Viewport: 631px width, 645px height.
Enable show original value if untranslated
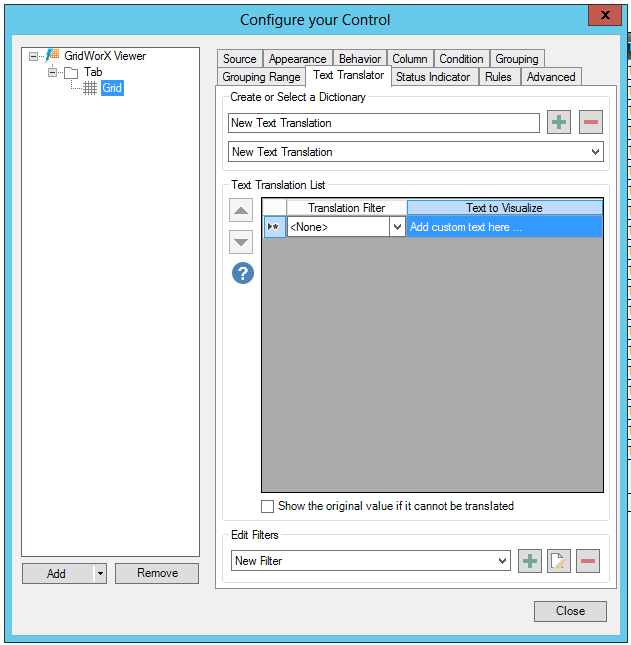pyautogui.click(x=267, y=506)
